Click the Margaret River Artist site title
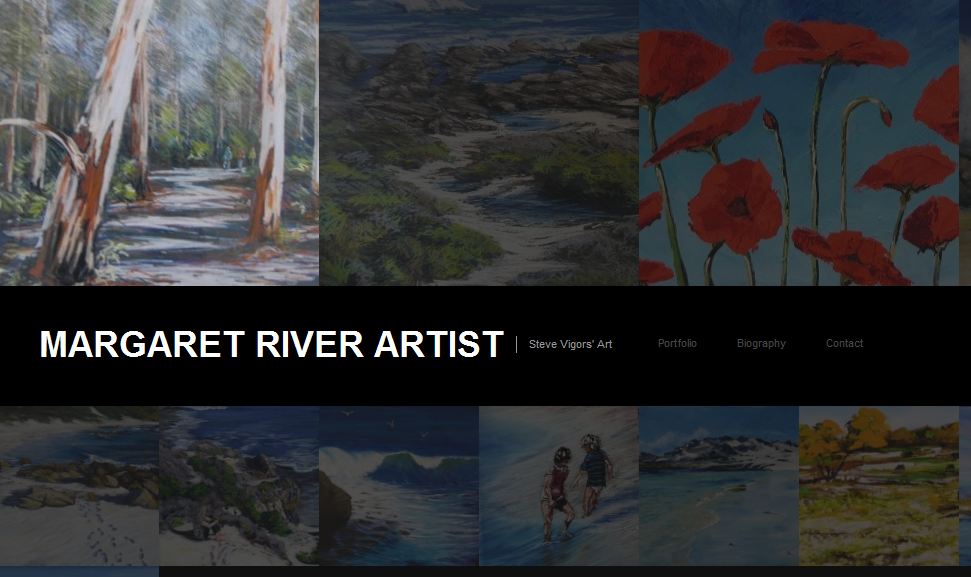The image size is (971, 577). point(271,344)
